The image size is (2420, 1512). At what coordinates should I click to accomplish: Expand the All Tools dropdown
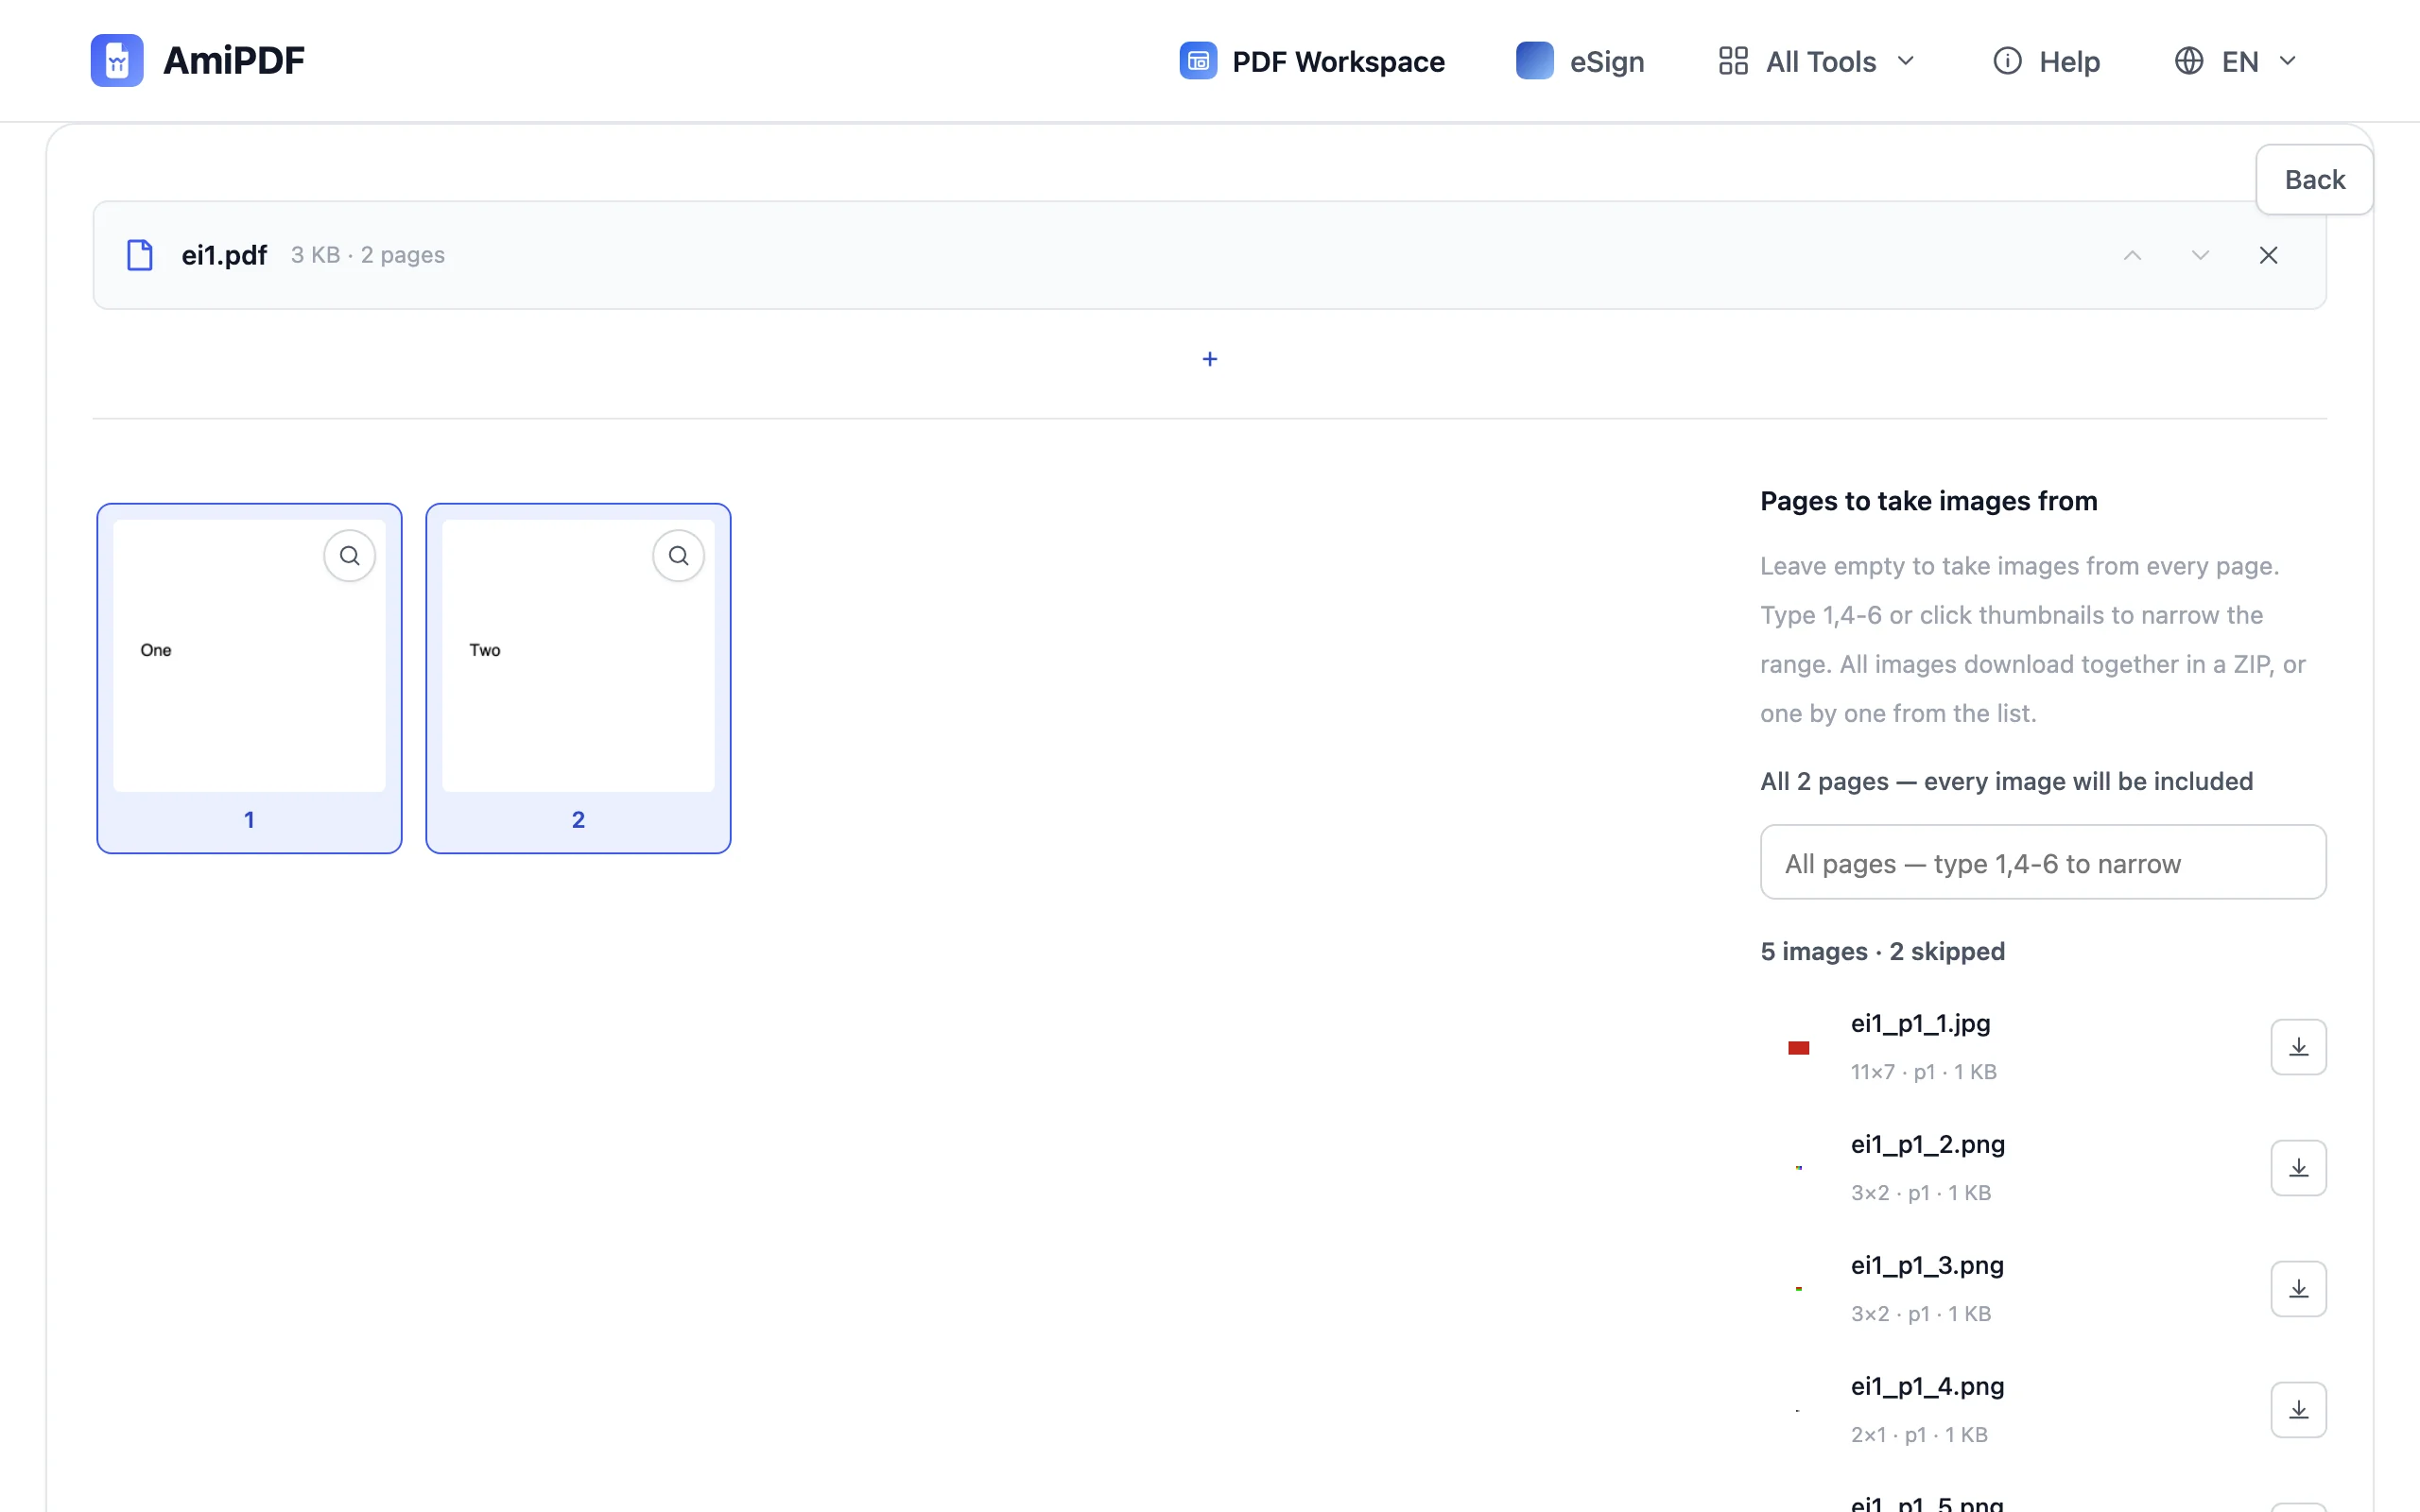(1816, 61)
